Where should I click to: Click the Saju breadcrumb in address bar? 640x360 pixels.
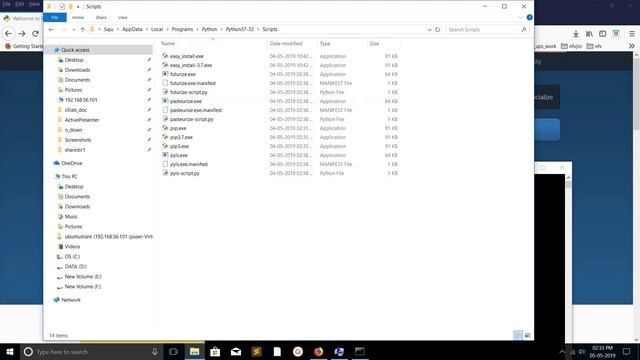point(108,29)
